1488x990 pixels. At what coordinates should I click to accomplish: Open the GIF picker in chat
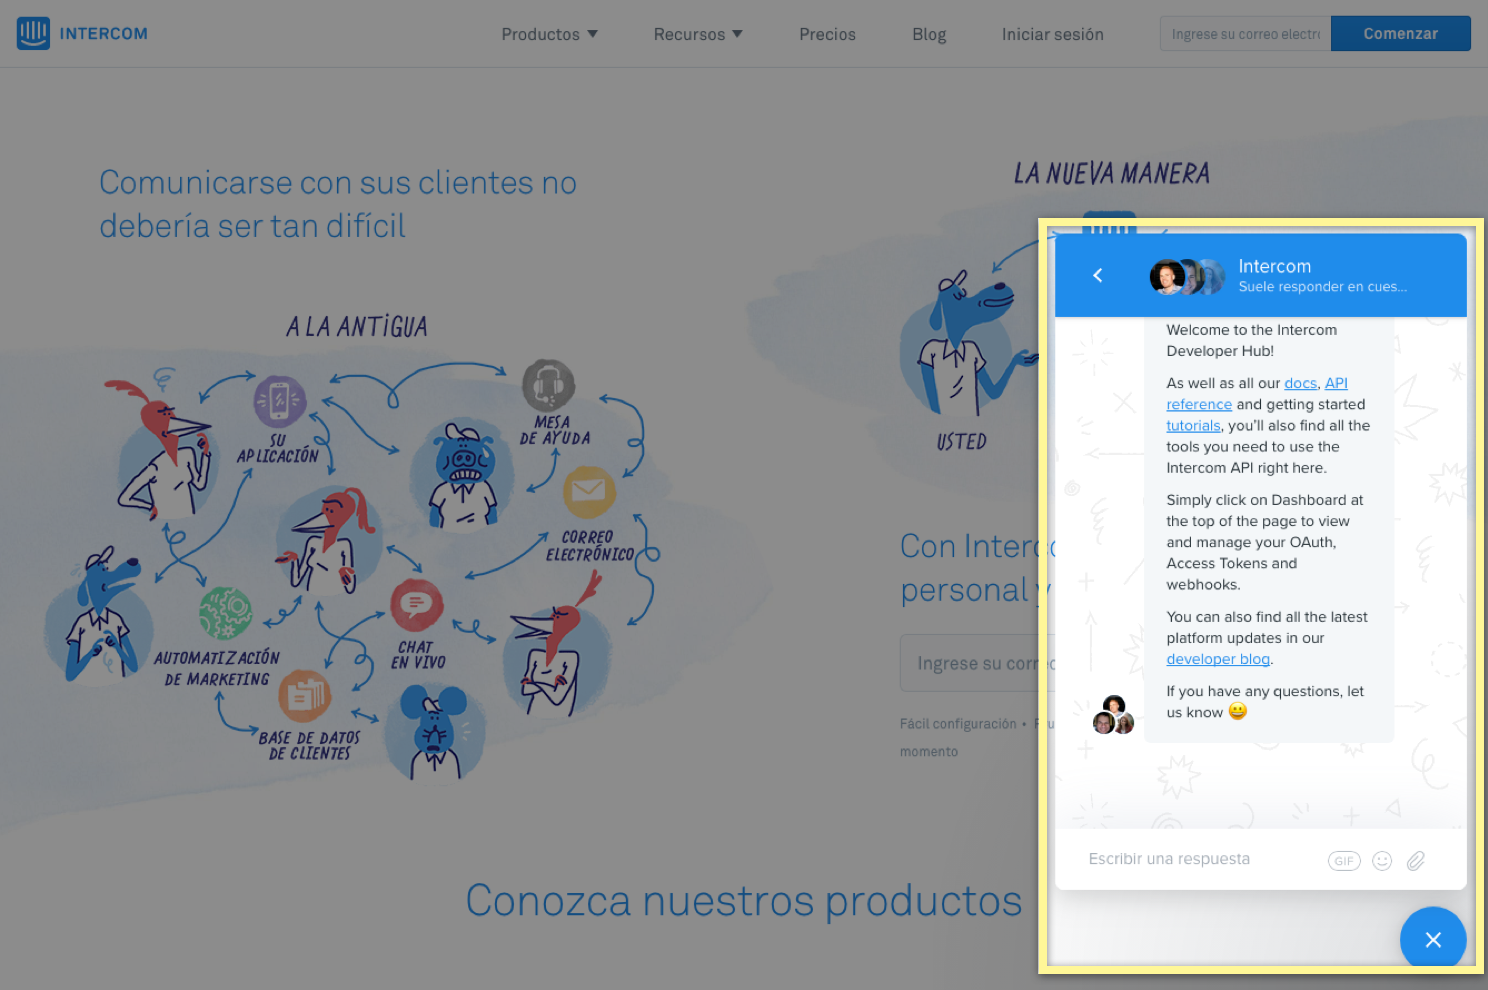click(1343, 861)
